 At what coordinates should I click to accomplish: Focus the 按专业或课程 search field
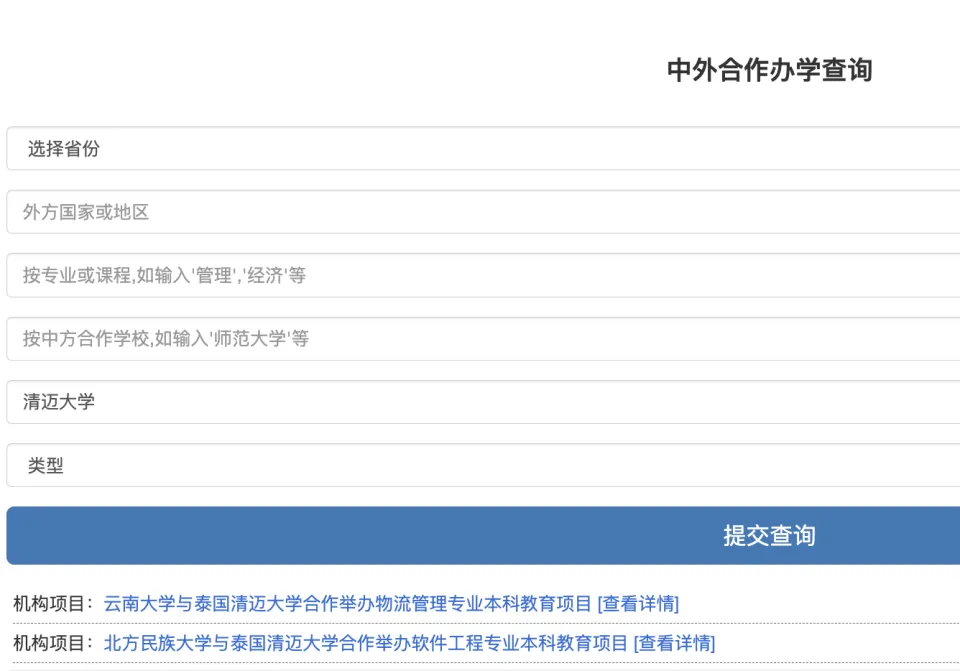coord(483,276)
